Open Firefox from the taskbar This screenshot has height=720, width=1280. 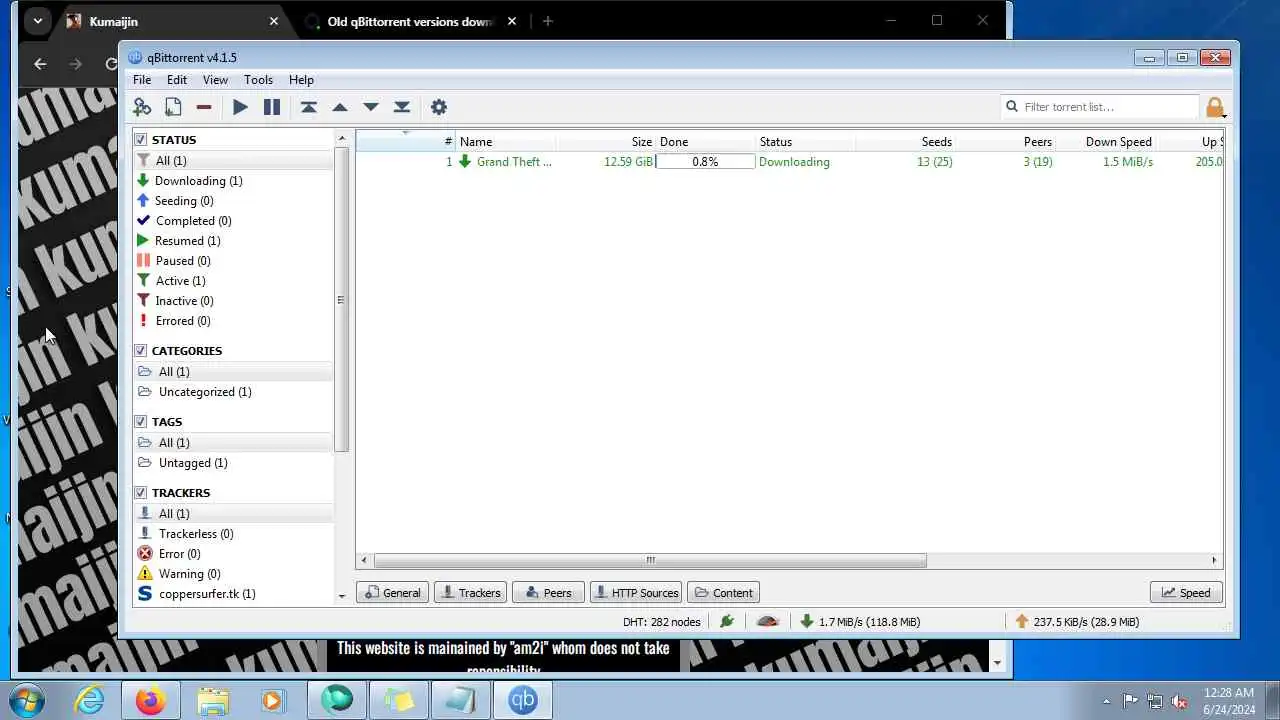152,701
